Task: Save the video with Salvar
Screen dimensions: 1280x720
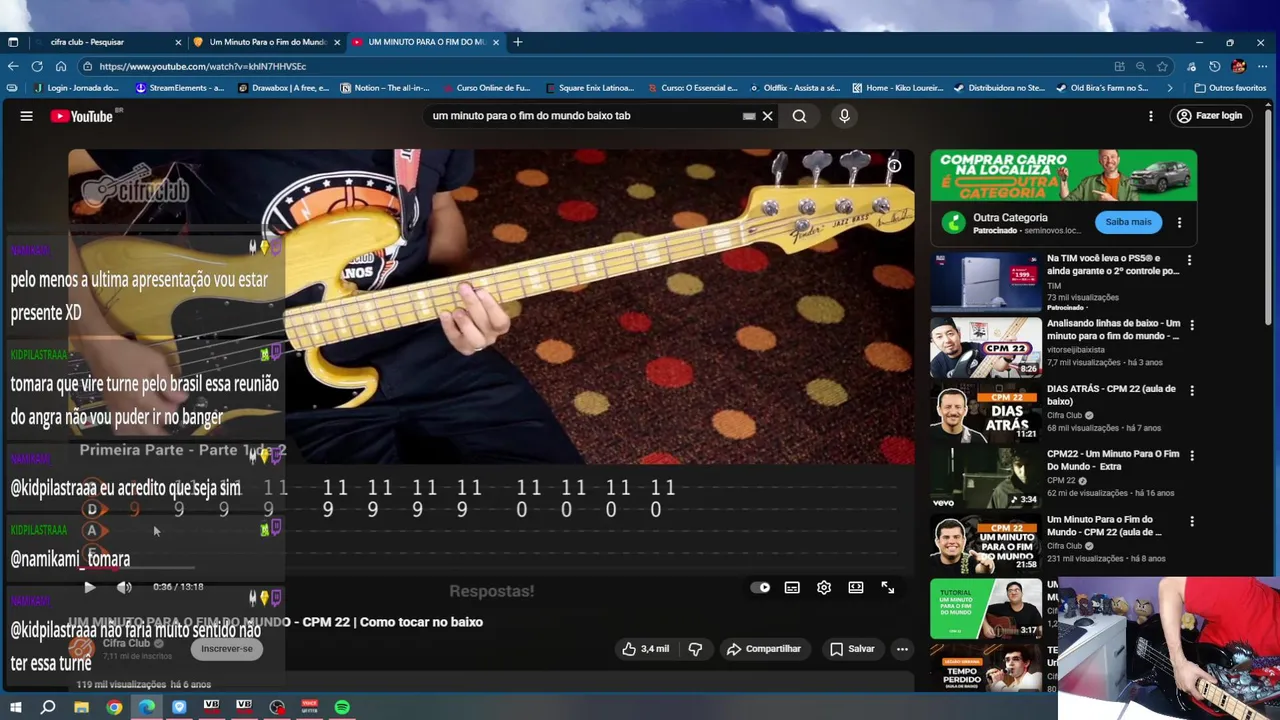Action: (852, 649)
